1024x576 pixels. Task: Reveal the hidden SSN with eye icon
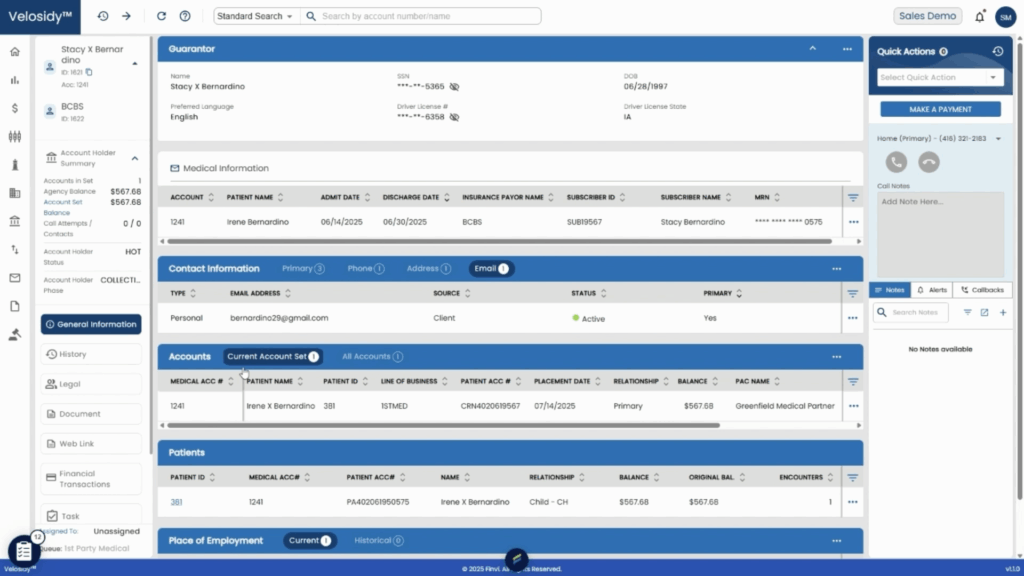coord(454,87)
